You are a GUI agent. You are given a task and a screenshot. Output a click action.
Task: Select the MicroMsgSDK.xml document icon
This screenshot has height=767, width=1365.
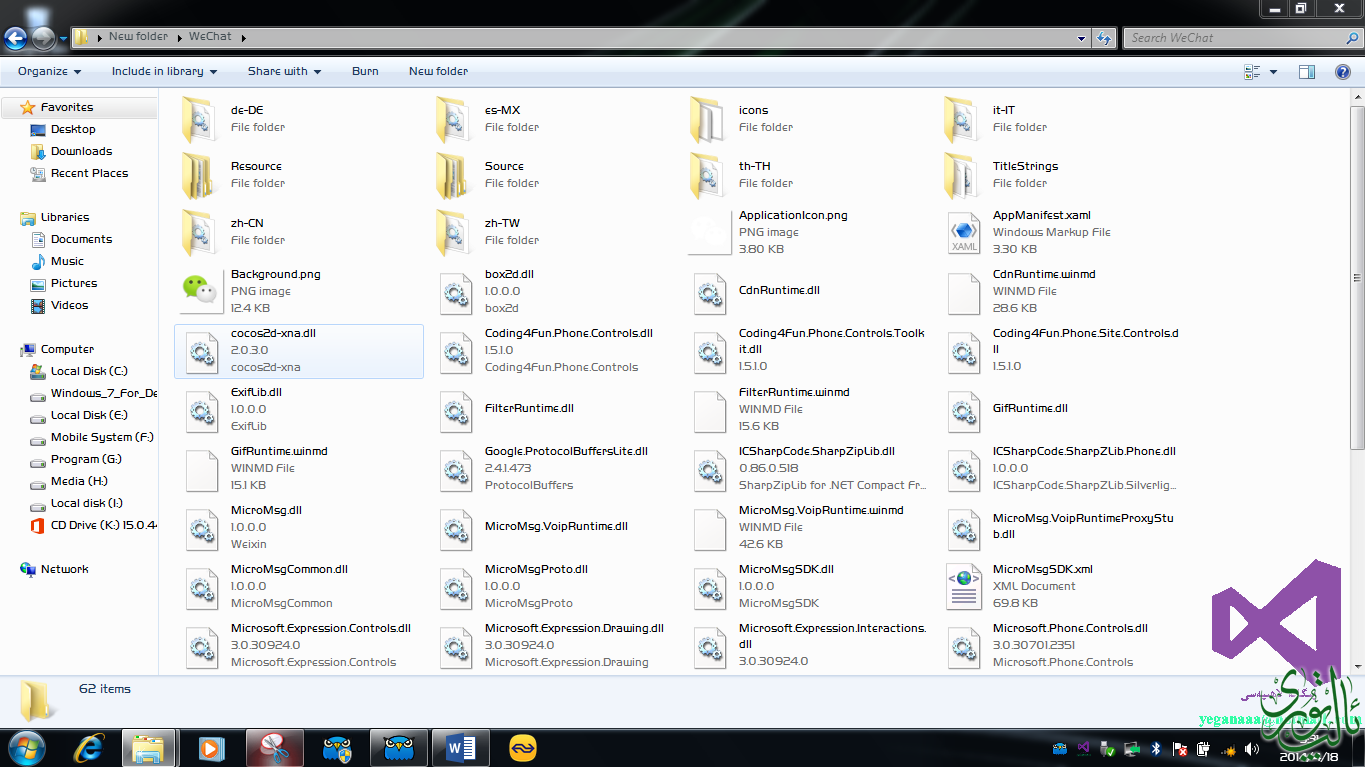(x=963, y=586)
